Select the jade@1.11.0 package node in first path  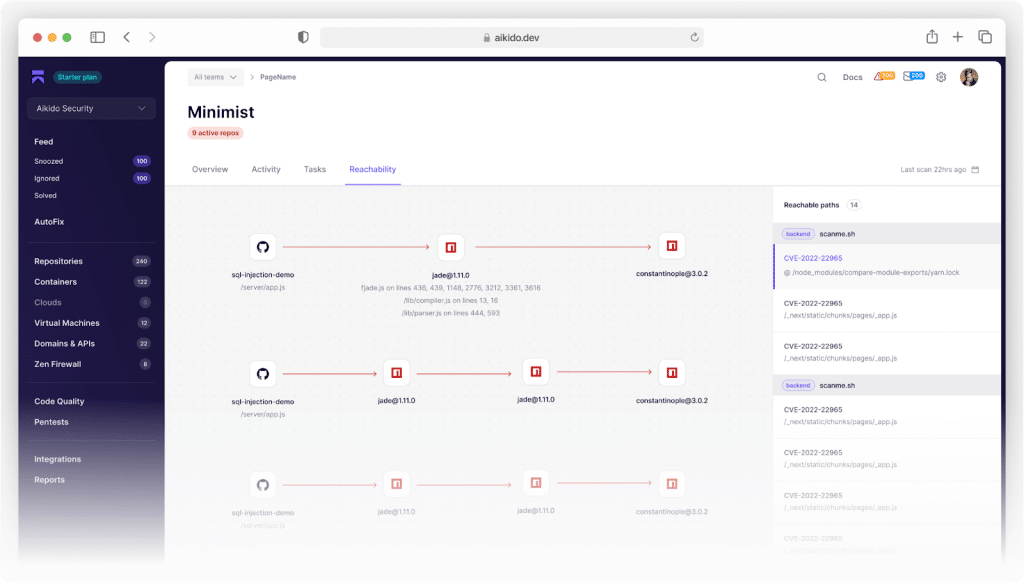point(451,247)
